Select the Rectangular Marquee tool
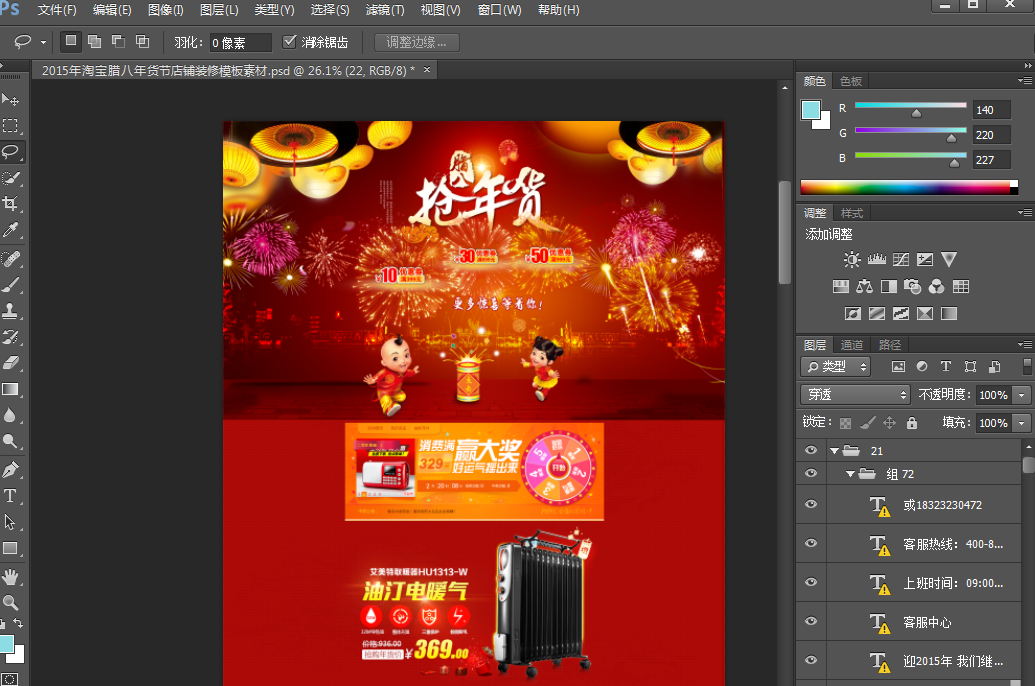This screenshot has height=686, width=1035. click(x=11, y=125)
